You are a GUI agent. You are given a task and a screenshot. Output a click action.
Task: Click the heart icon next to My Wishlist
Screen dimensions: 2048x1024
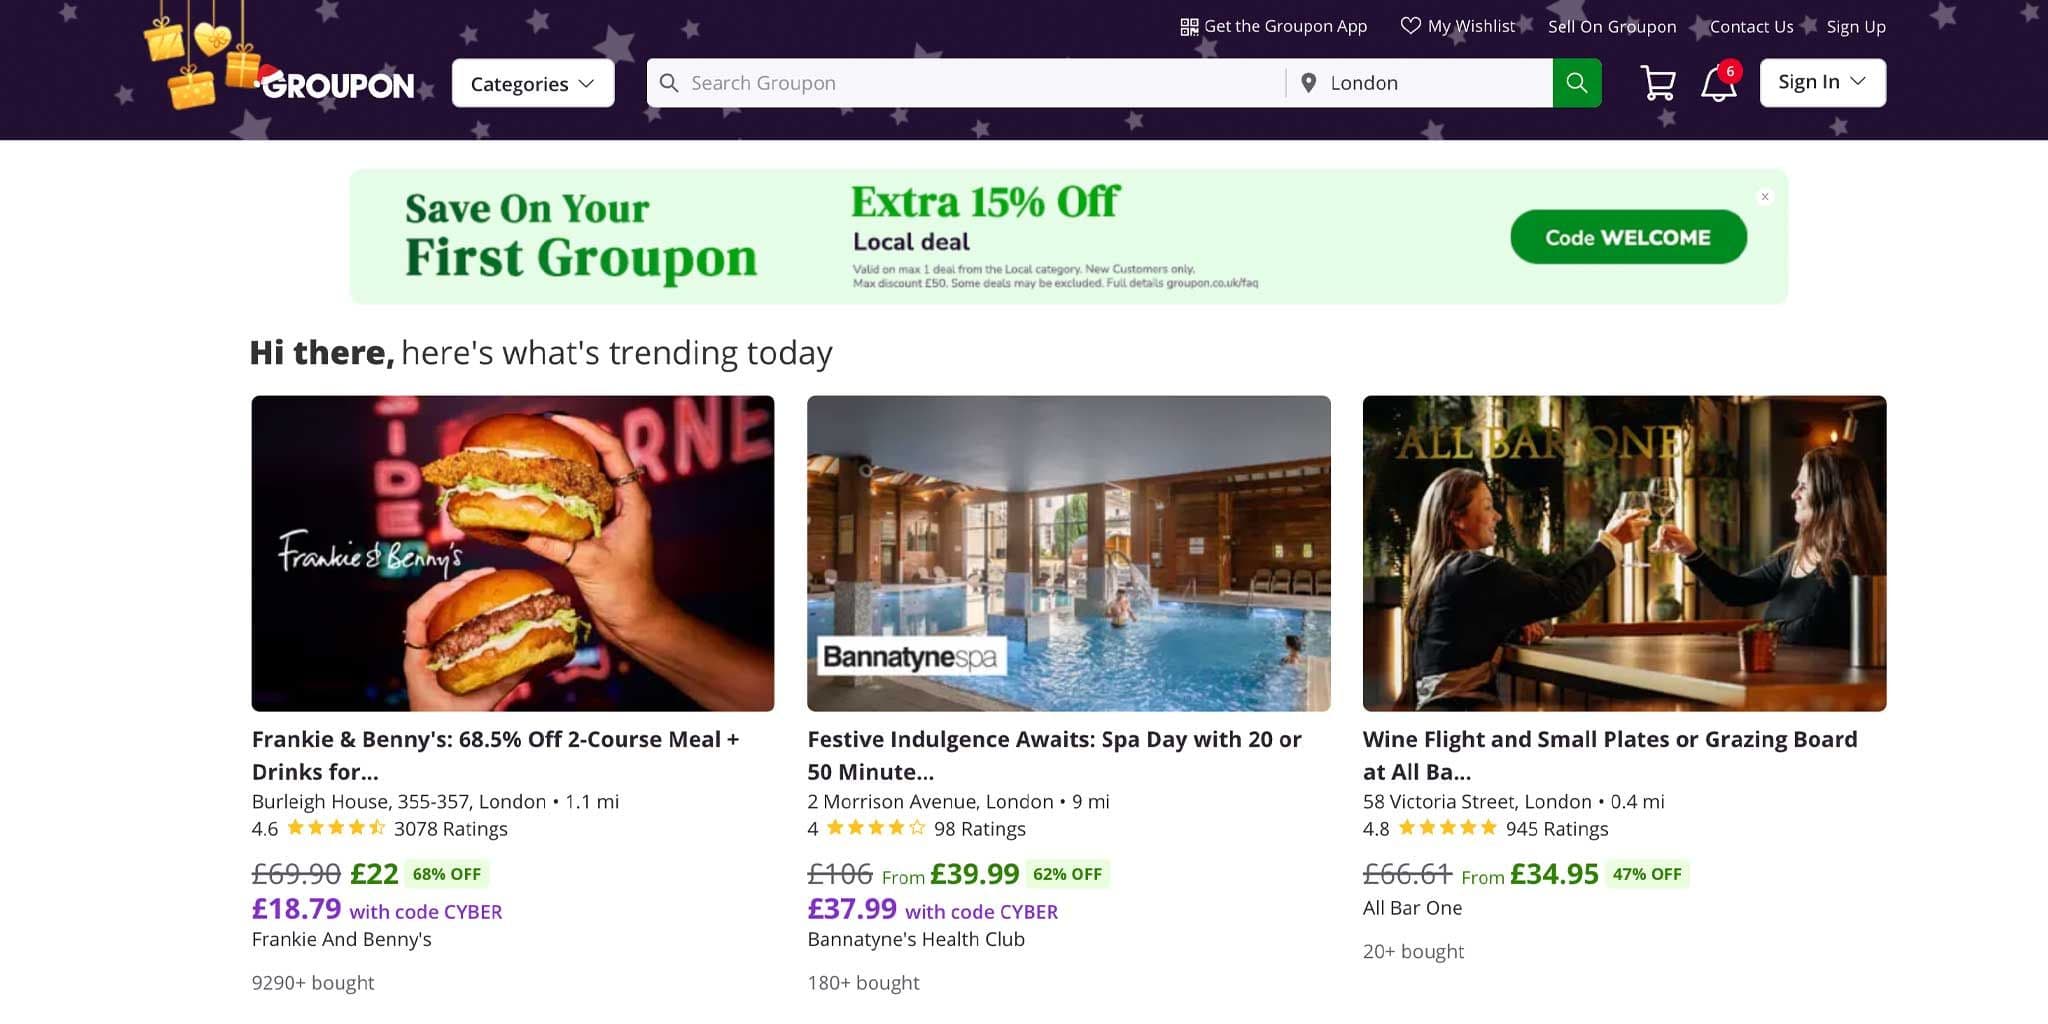tap(1411, 26)
